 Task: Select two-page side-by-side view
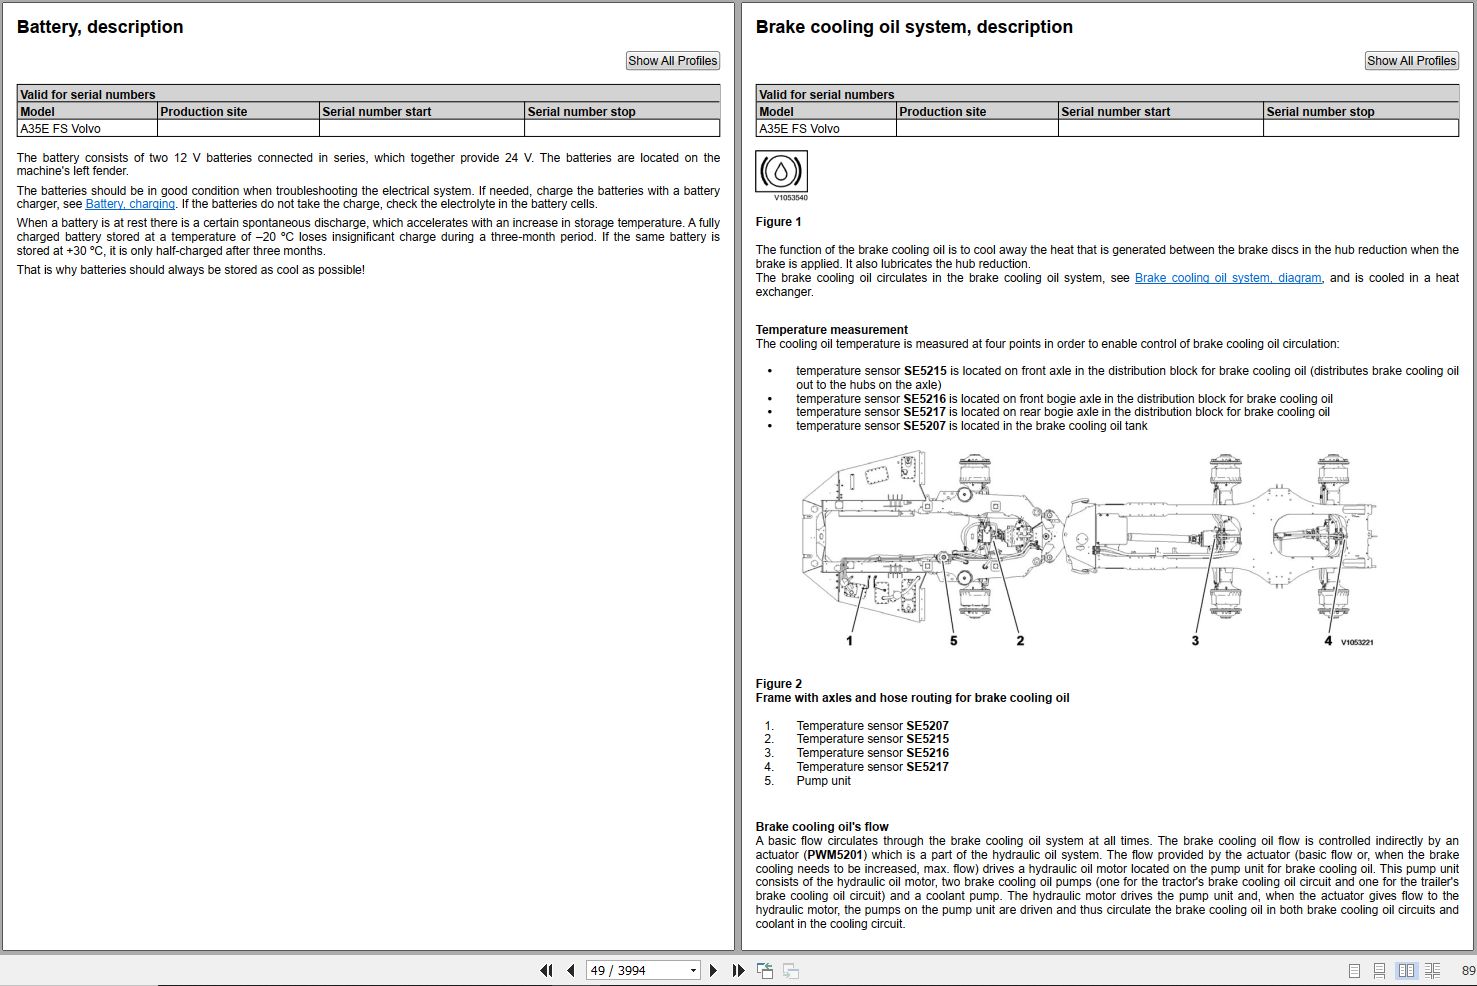[1407, 971]
